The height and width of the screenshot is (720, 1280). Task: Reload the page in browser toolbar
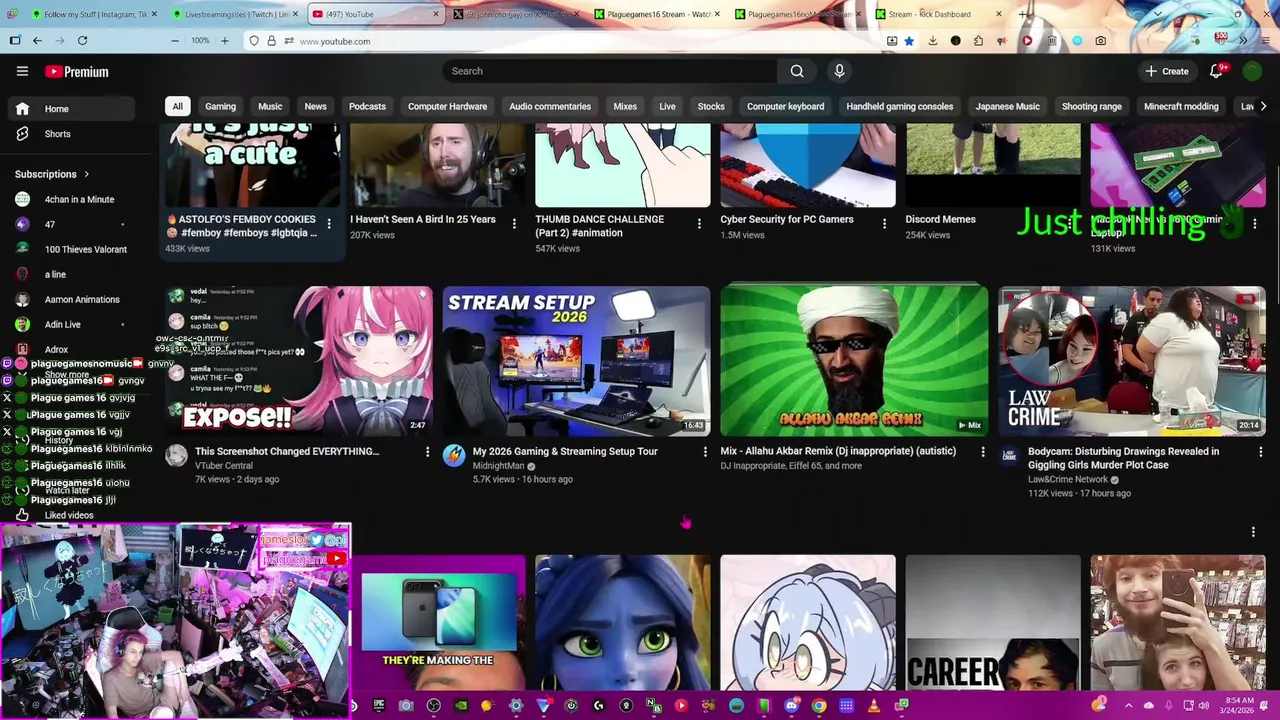click(82, 41)
